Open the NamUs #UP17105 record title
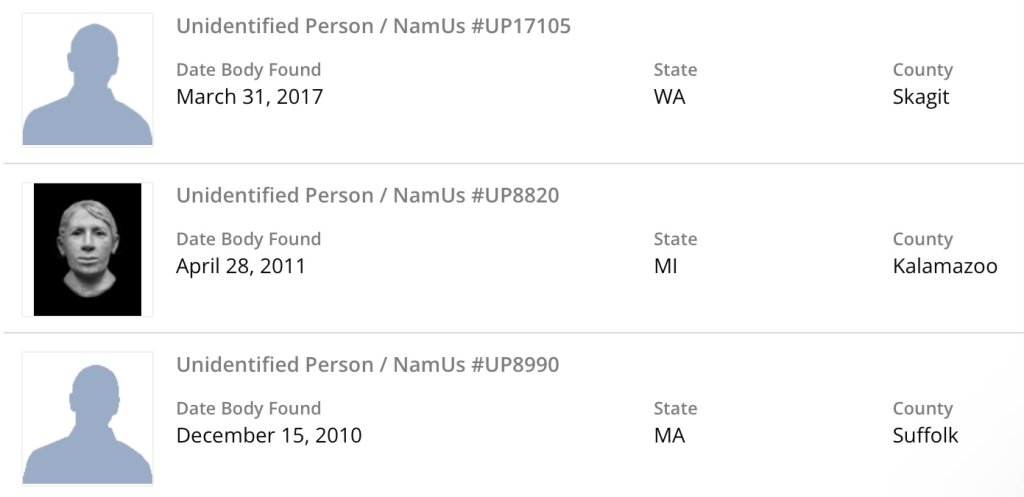 (373, 27)
